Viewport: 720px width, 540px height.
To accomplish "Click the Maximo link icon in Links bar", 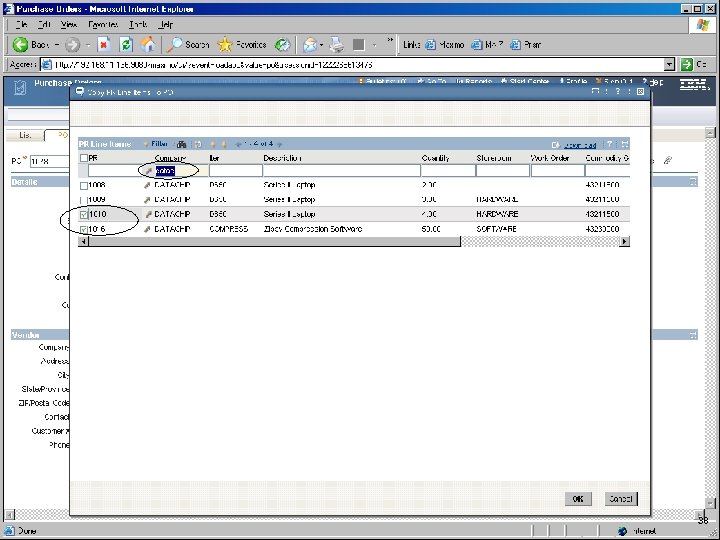I will (430, 45).
